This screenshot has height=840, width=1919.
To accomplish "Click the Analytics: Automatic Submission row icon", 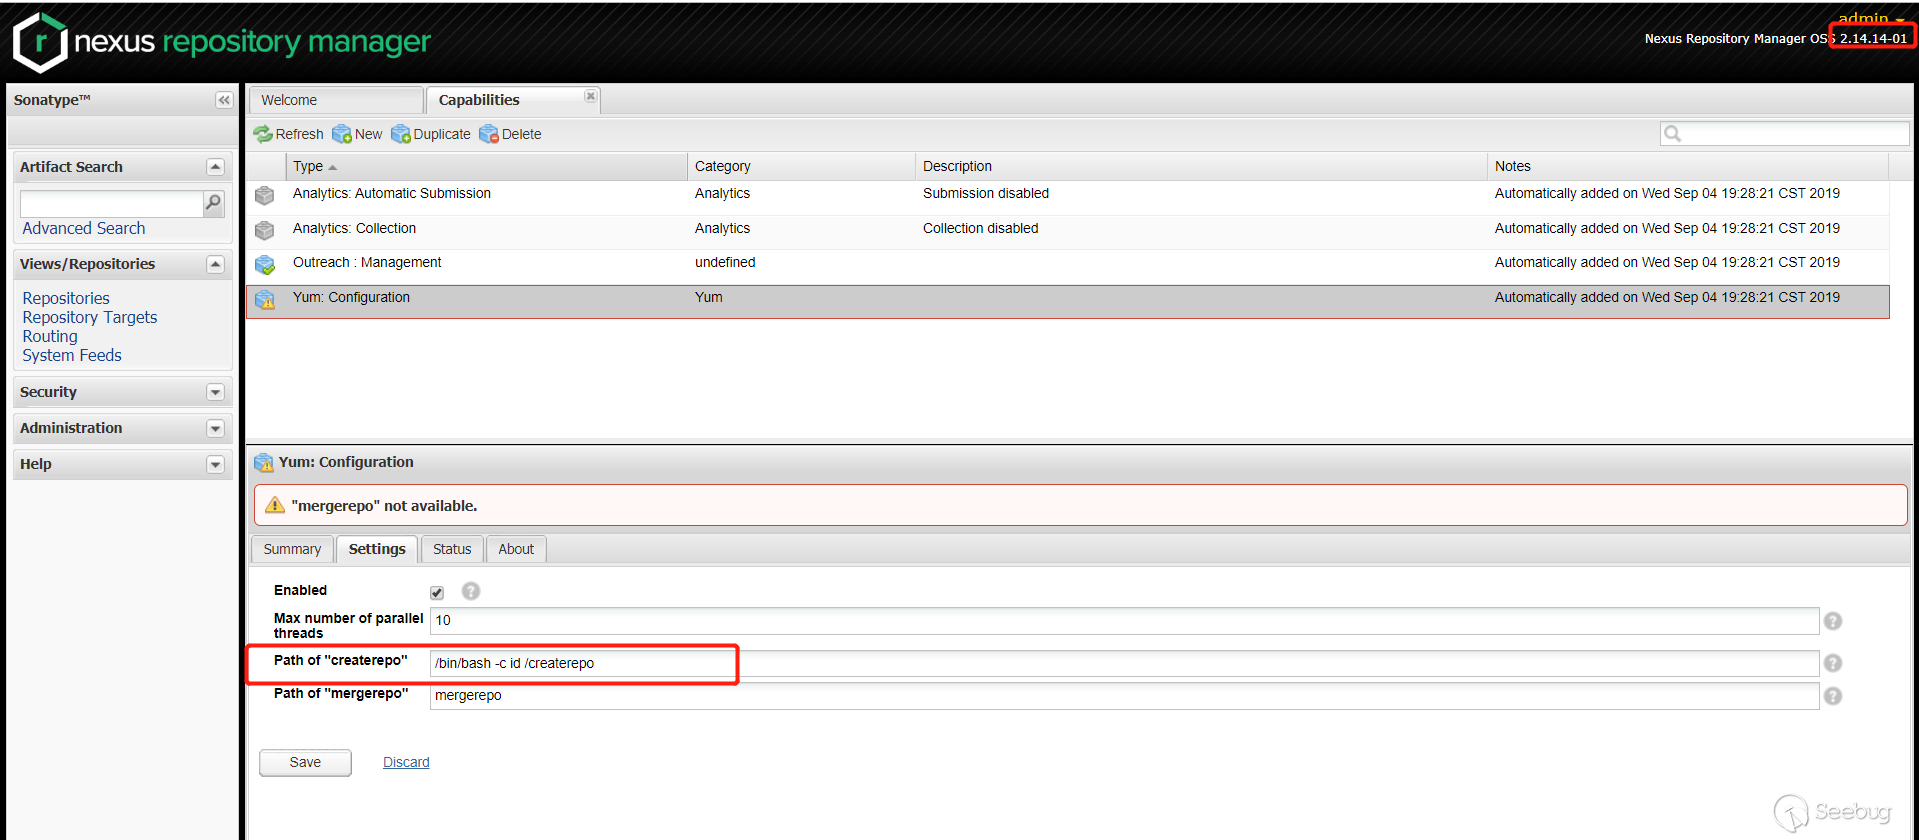I will click(x=264, y=195).
